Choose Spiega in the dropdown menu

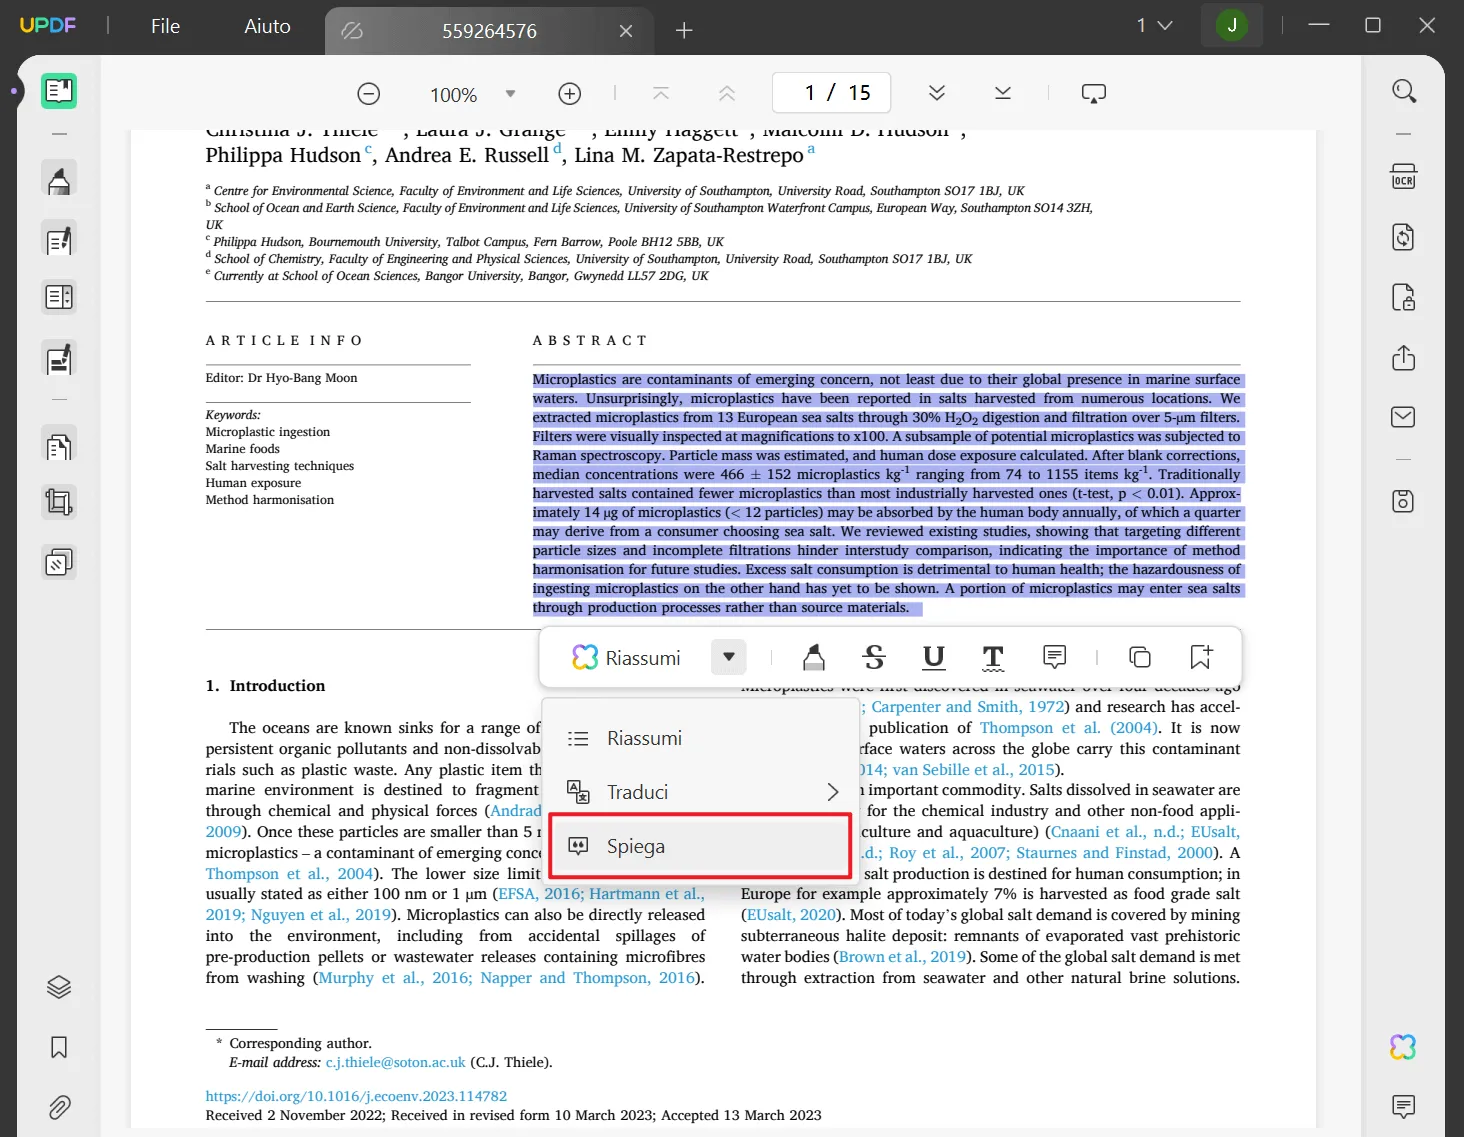(x=700, y=846)
